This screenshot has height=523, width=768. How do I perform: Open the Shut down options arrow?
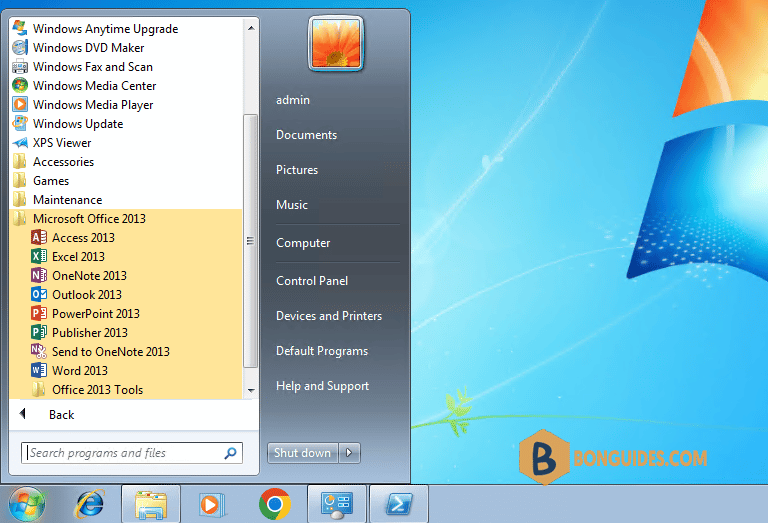349,453
